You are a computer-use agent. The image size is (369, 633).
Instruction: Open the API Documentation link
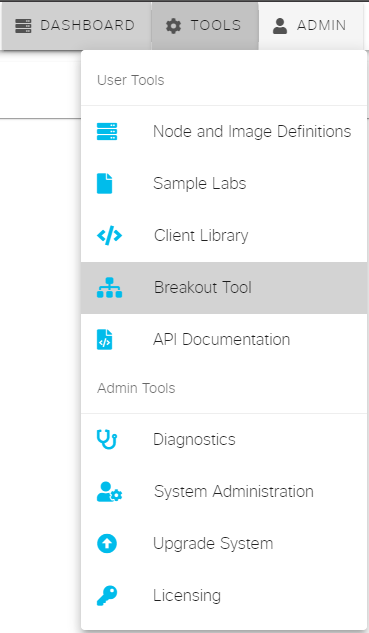tap(224, 340)
